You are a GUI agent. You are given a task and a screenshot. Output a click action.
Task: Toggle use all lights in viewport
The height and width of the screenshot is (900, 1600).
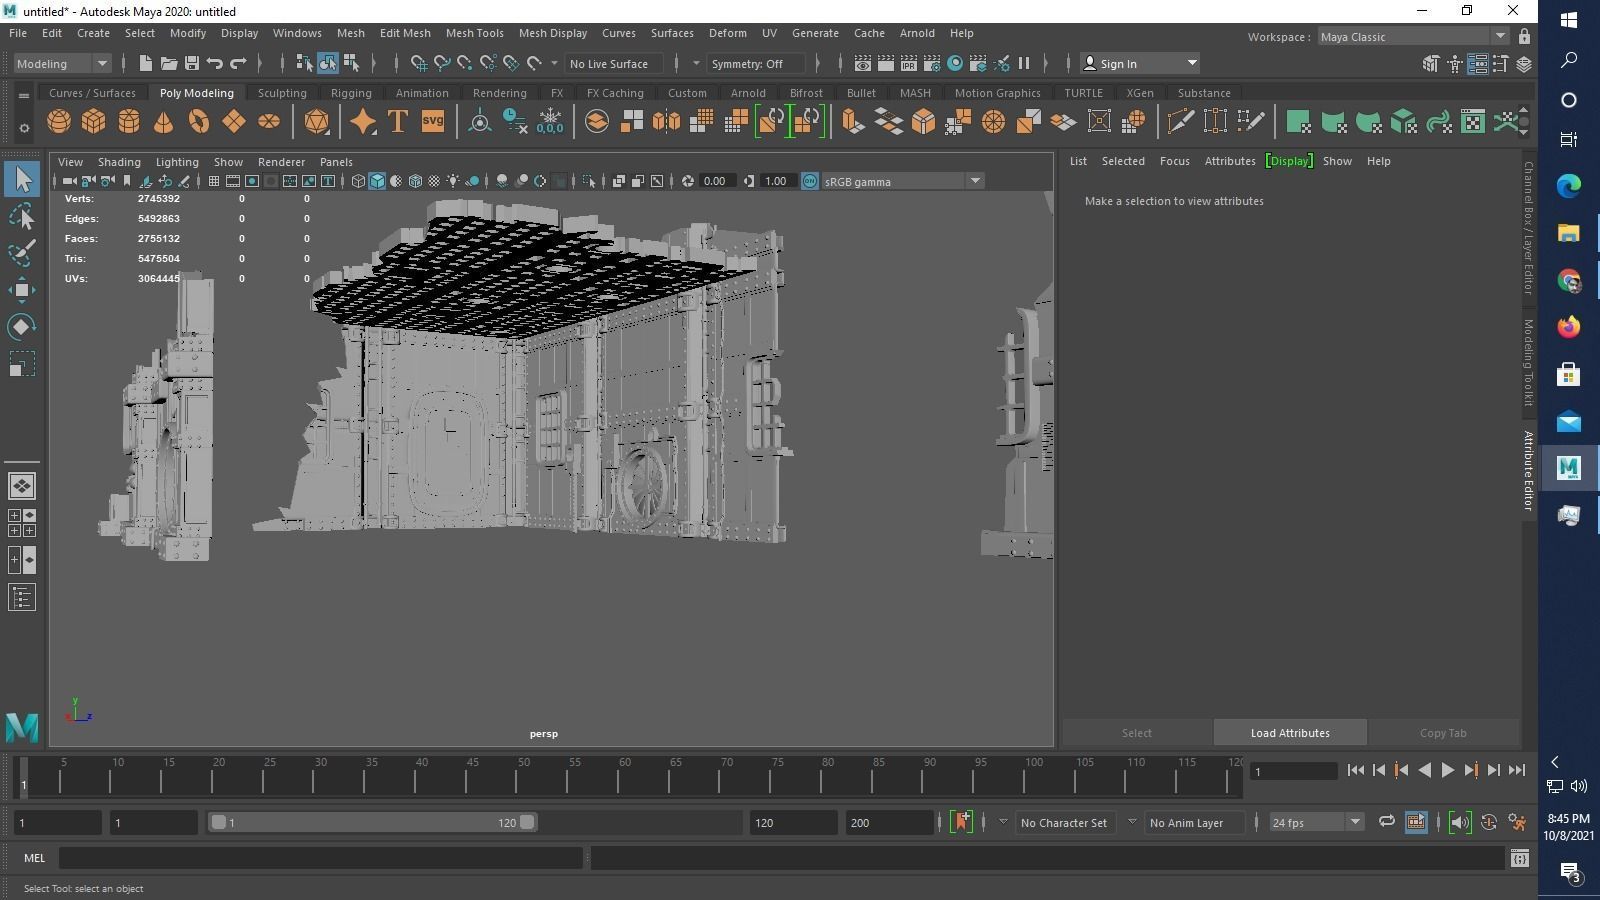[453, 181]
